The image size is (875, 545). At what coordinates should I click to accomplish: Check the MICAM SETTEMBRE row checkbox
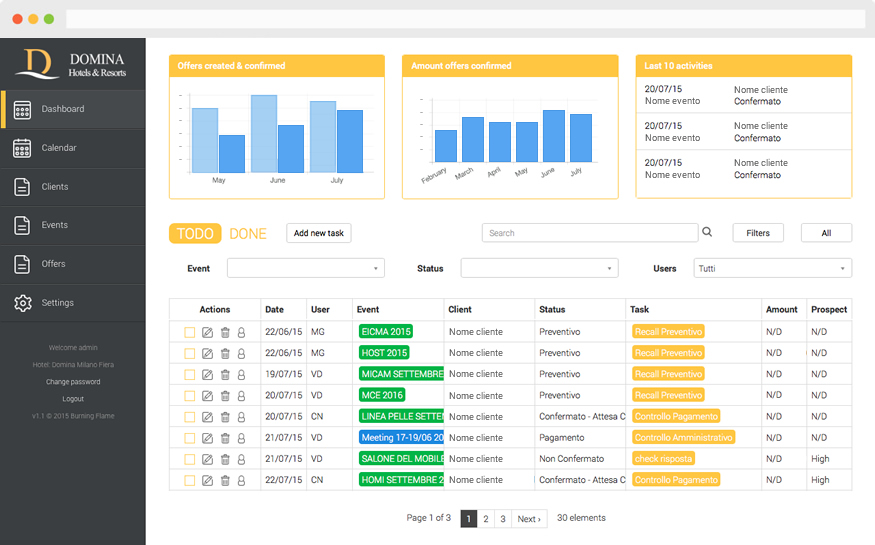click(190, 375)
